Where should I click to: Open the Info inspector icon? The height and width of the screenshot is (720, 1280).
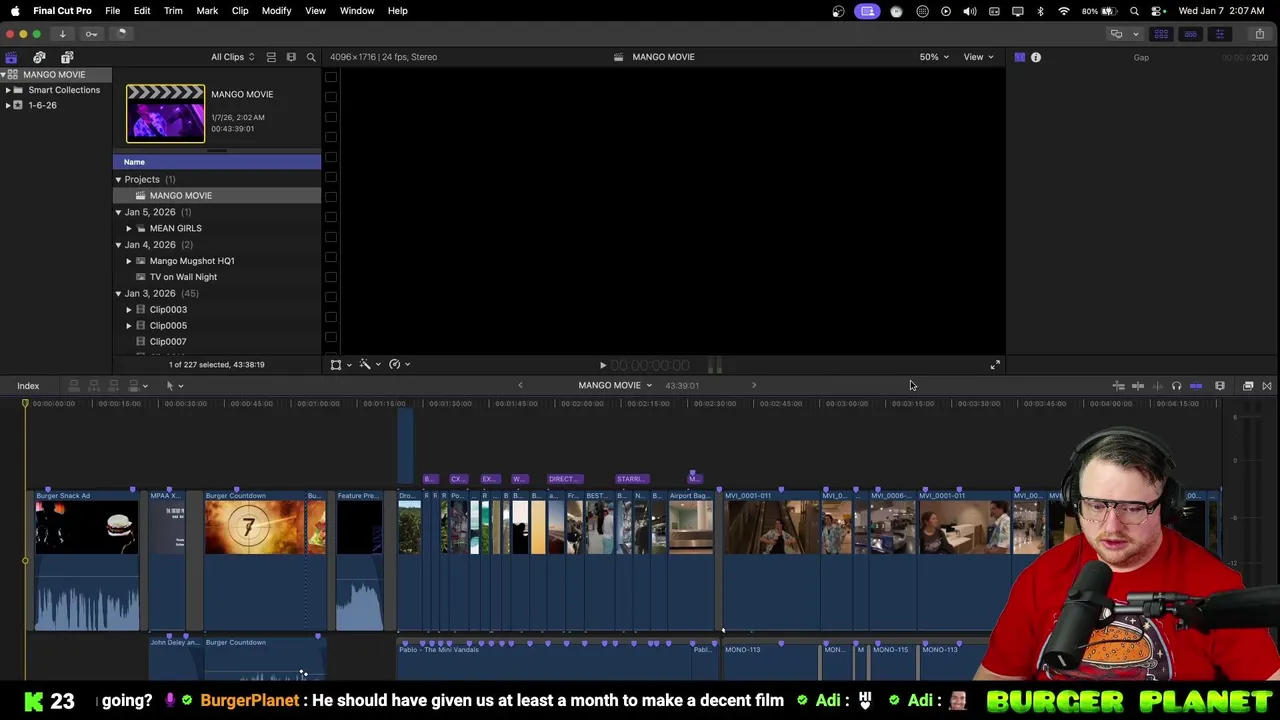1036,57
